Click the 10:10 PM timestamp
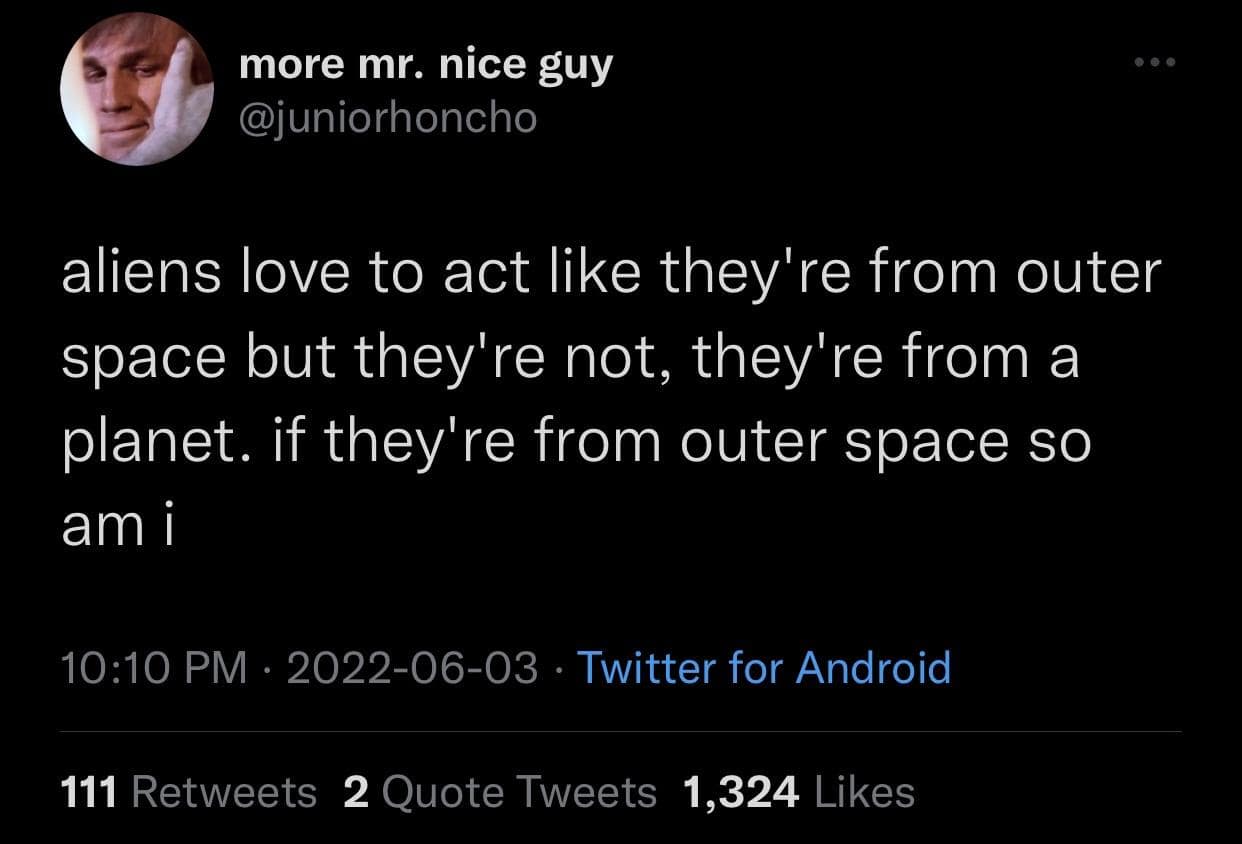Image resolution: width=1242 pixels, height=844 pixels. coord(153,667)
